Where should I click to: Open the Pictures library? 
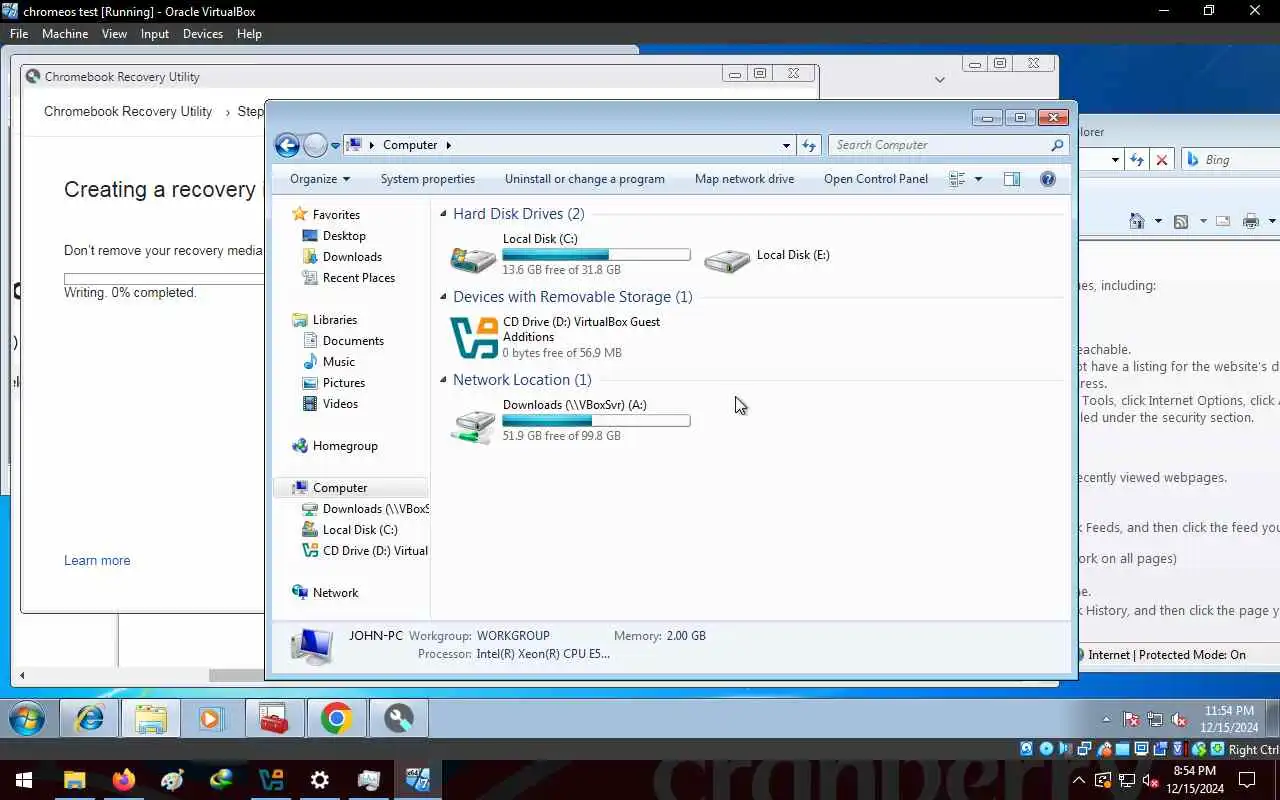pyautogui.click(x=344, y=383)
